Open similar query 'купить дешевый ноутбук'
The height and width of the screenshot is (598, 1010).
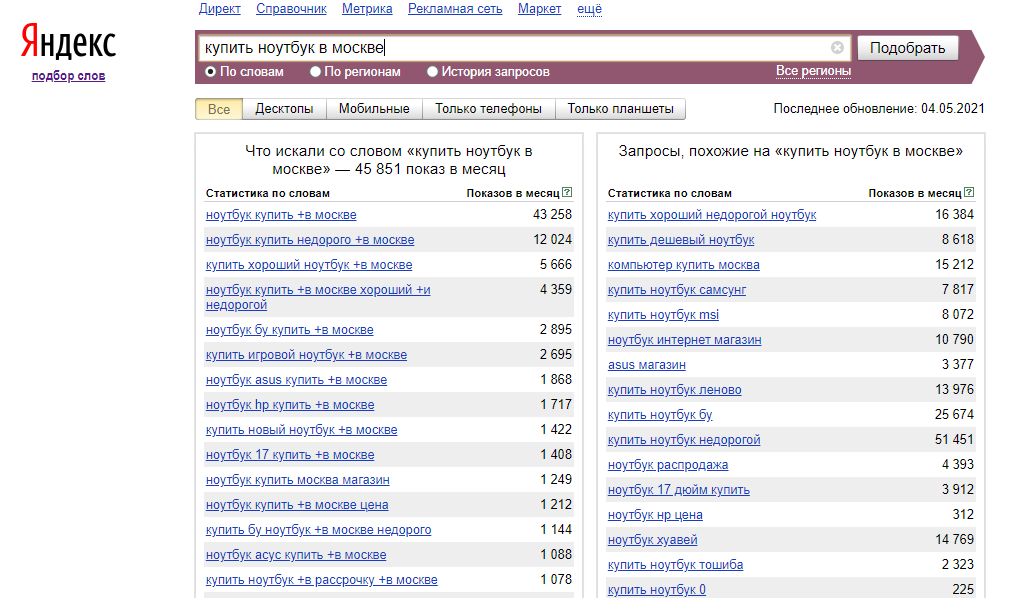tap(681, 240)
